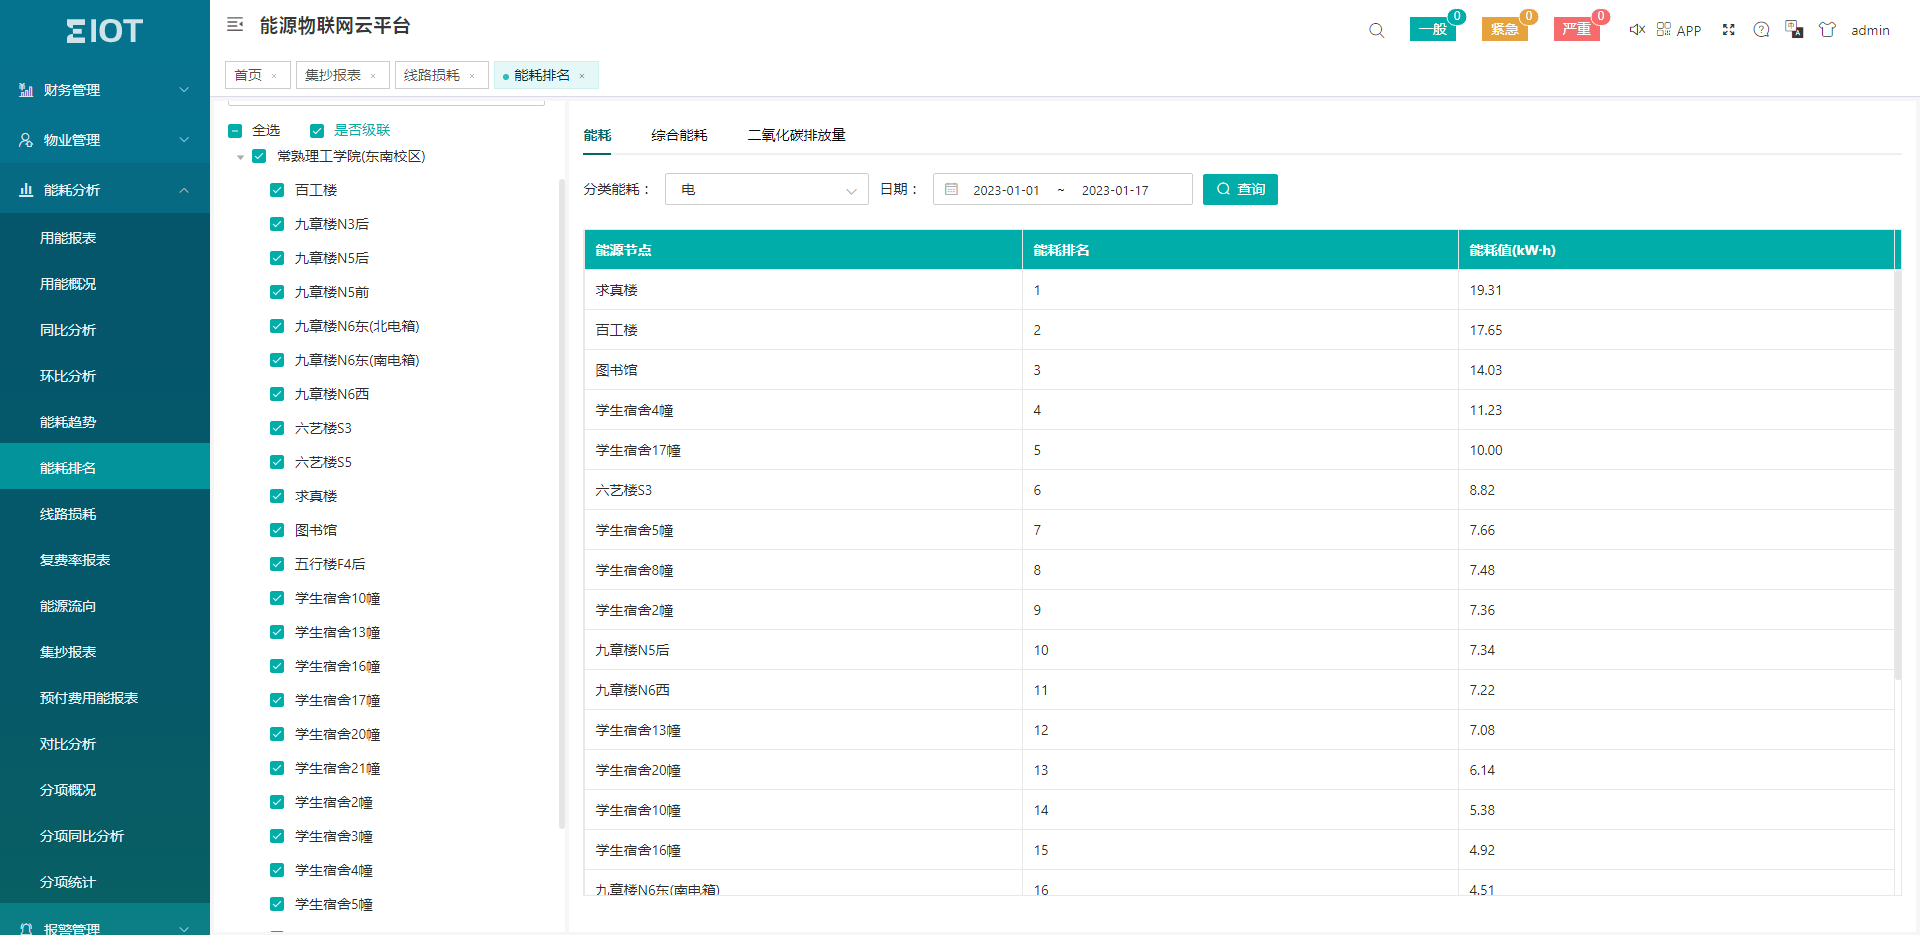Click the 六艺楼S5 tree item label

323,462
